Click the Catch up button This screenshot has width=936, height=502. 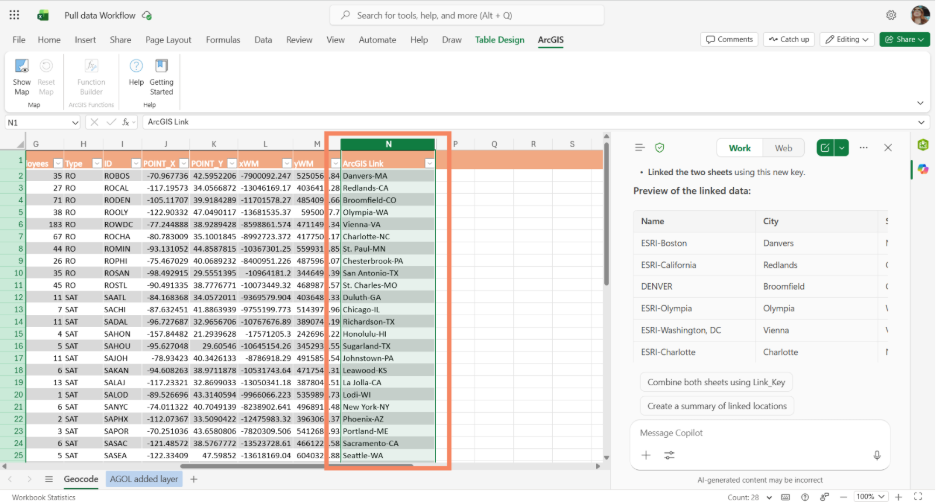789,39
